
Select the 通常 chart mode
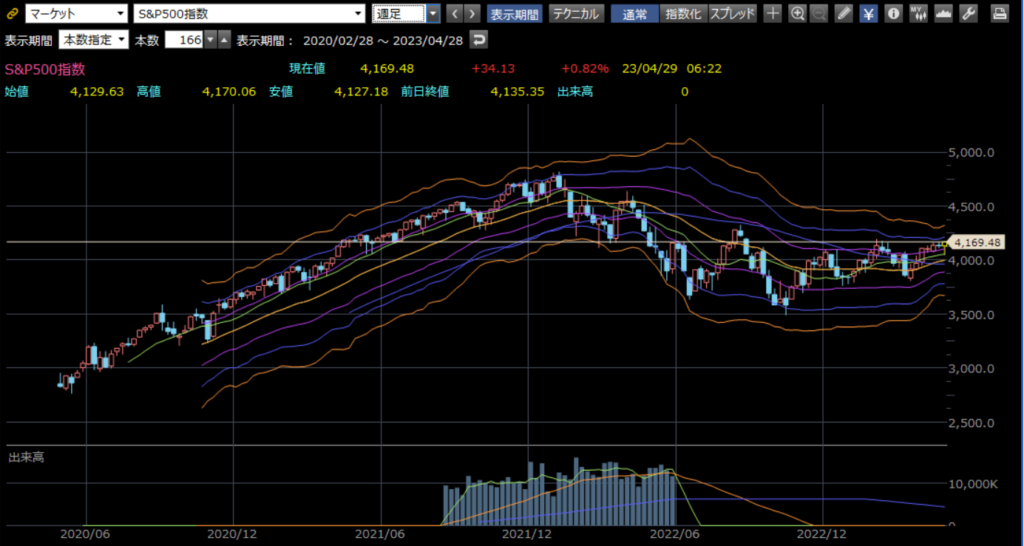click(635, 14)
